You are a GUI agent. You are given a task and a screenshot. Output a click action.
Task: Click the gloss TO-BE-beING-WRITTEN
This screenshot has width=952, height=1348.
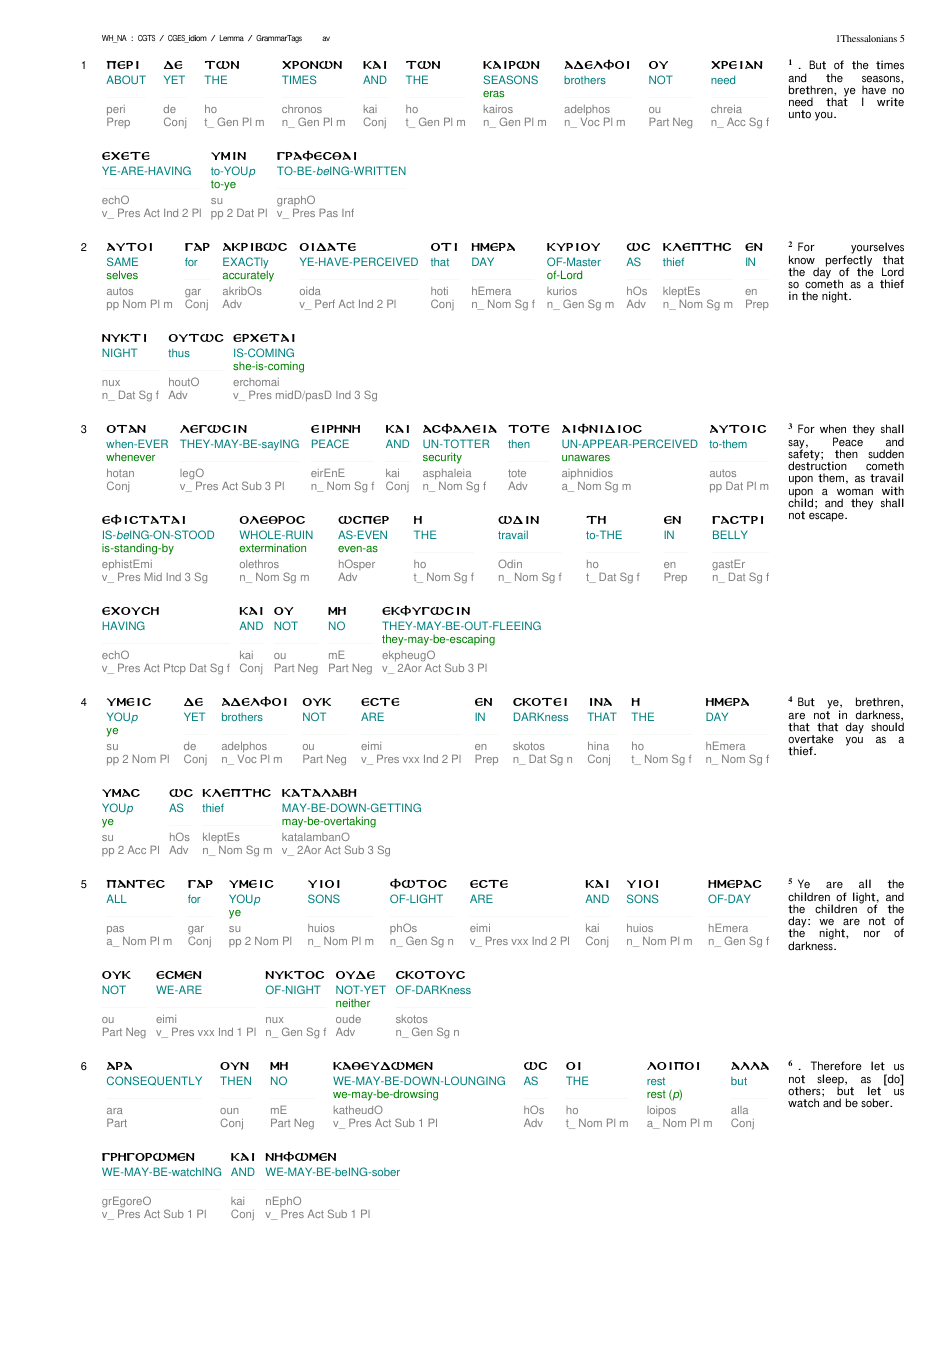341,171
